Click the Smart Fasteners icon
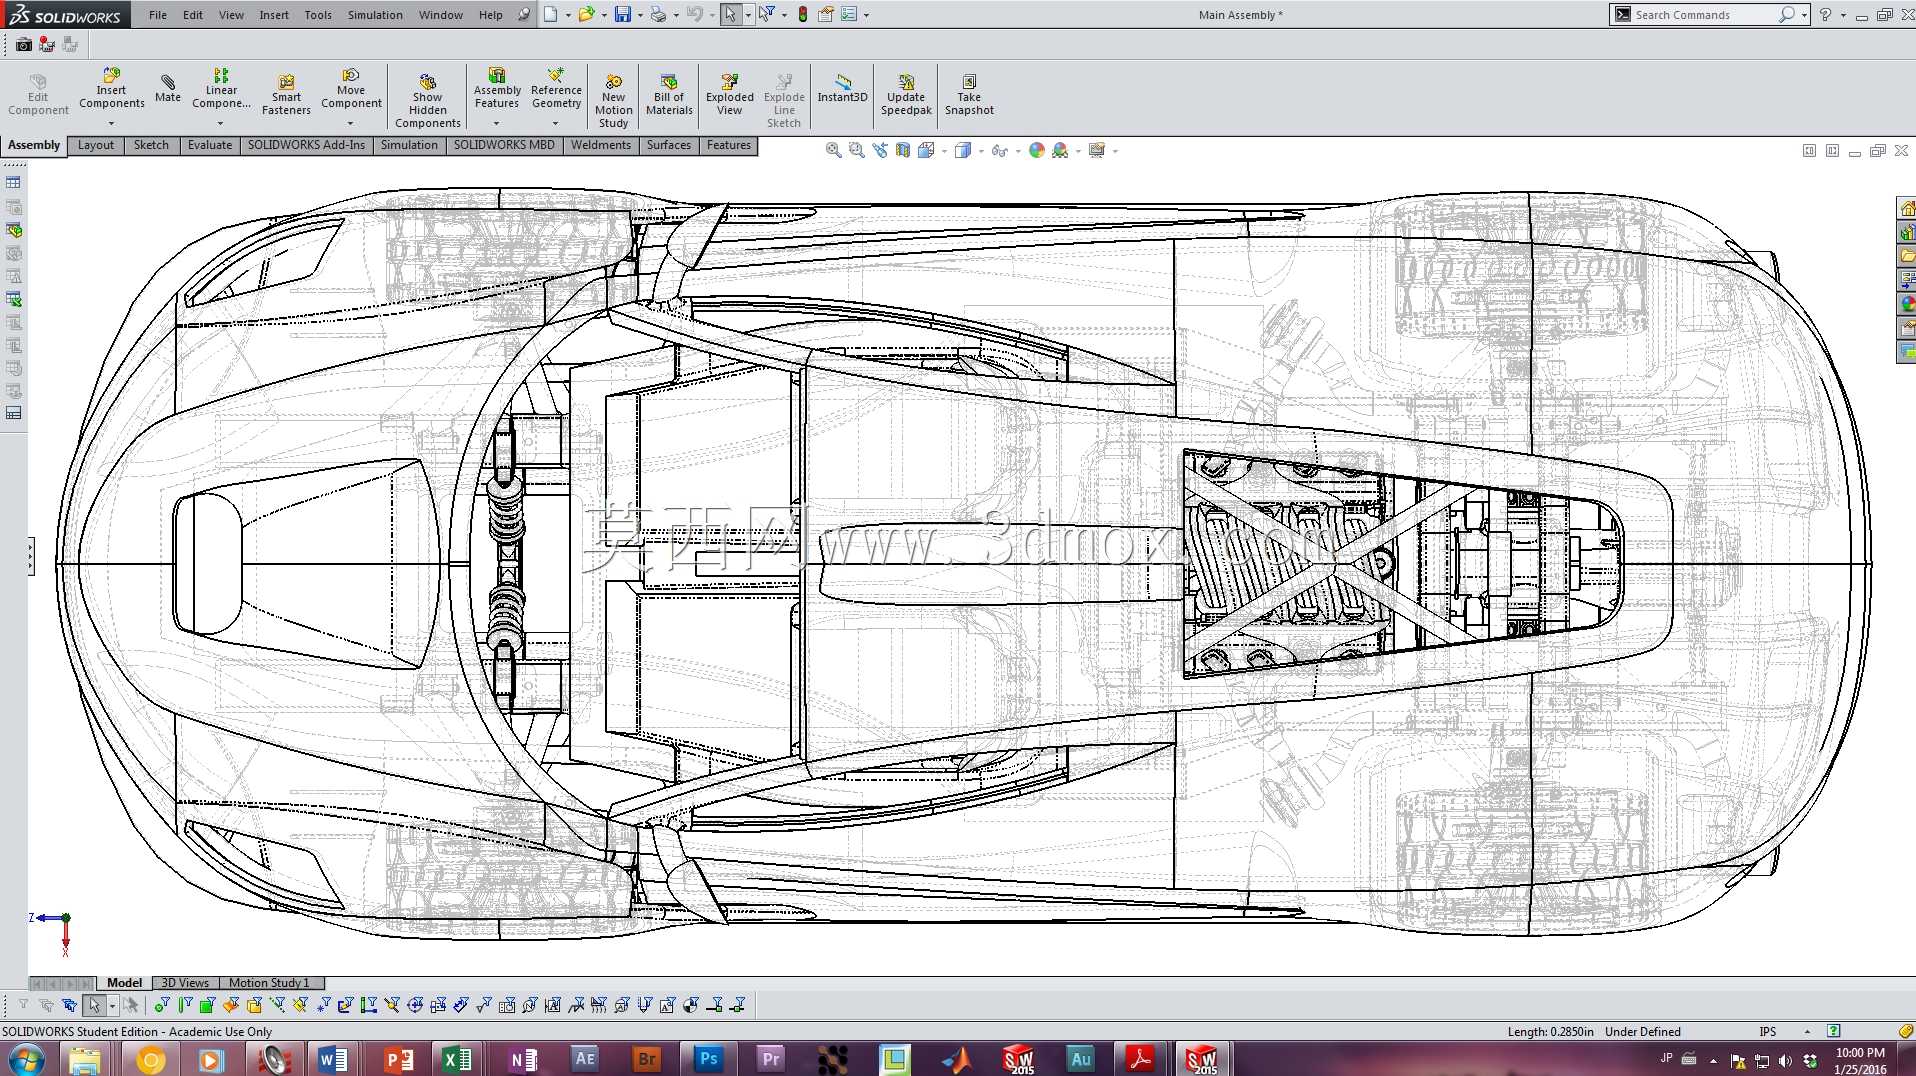The width and height of the screenshot is (1916, 1076). click(x=286, y=95)
